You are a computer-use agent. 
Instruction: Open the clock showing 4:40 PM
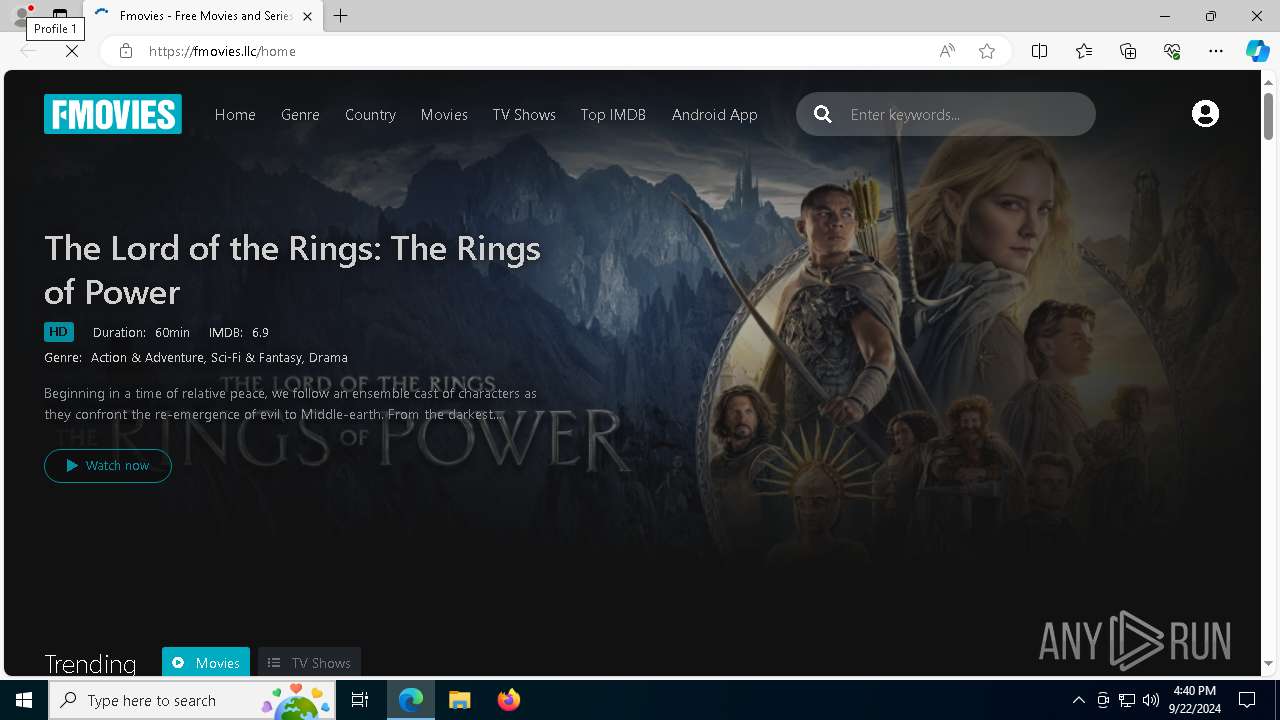click(1194, 700)
